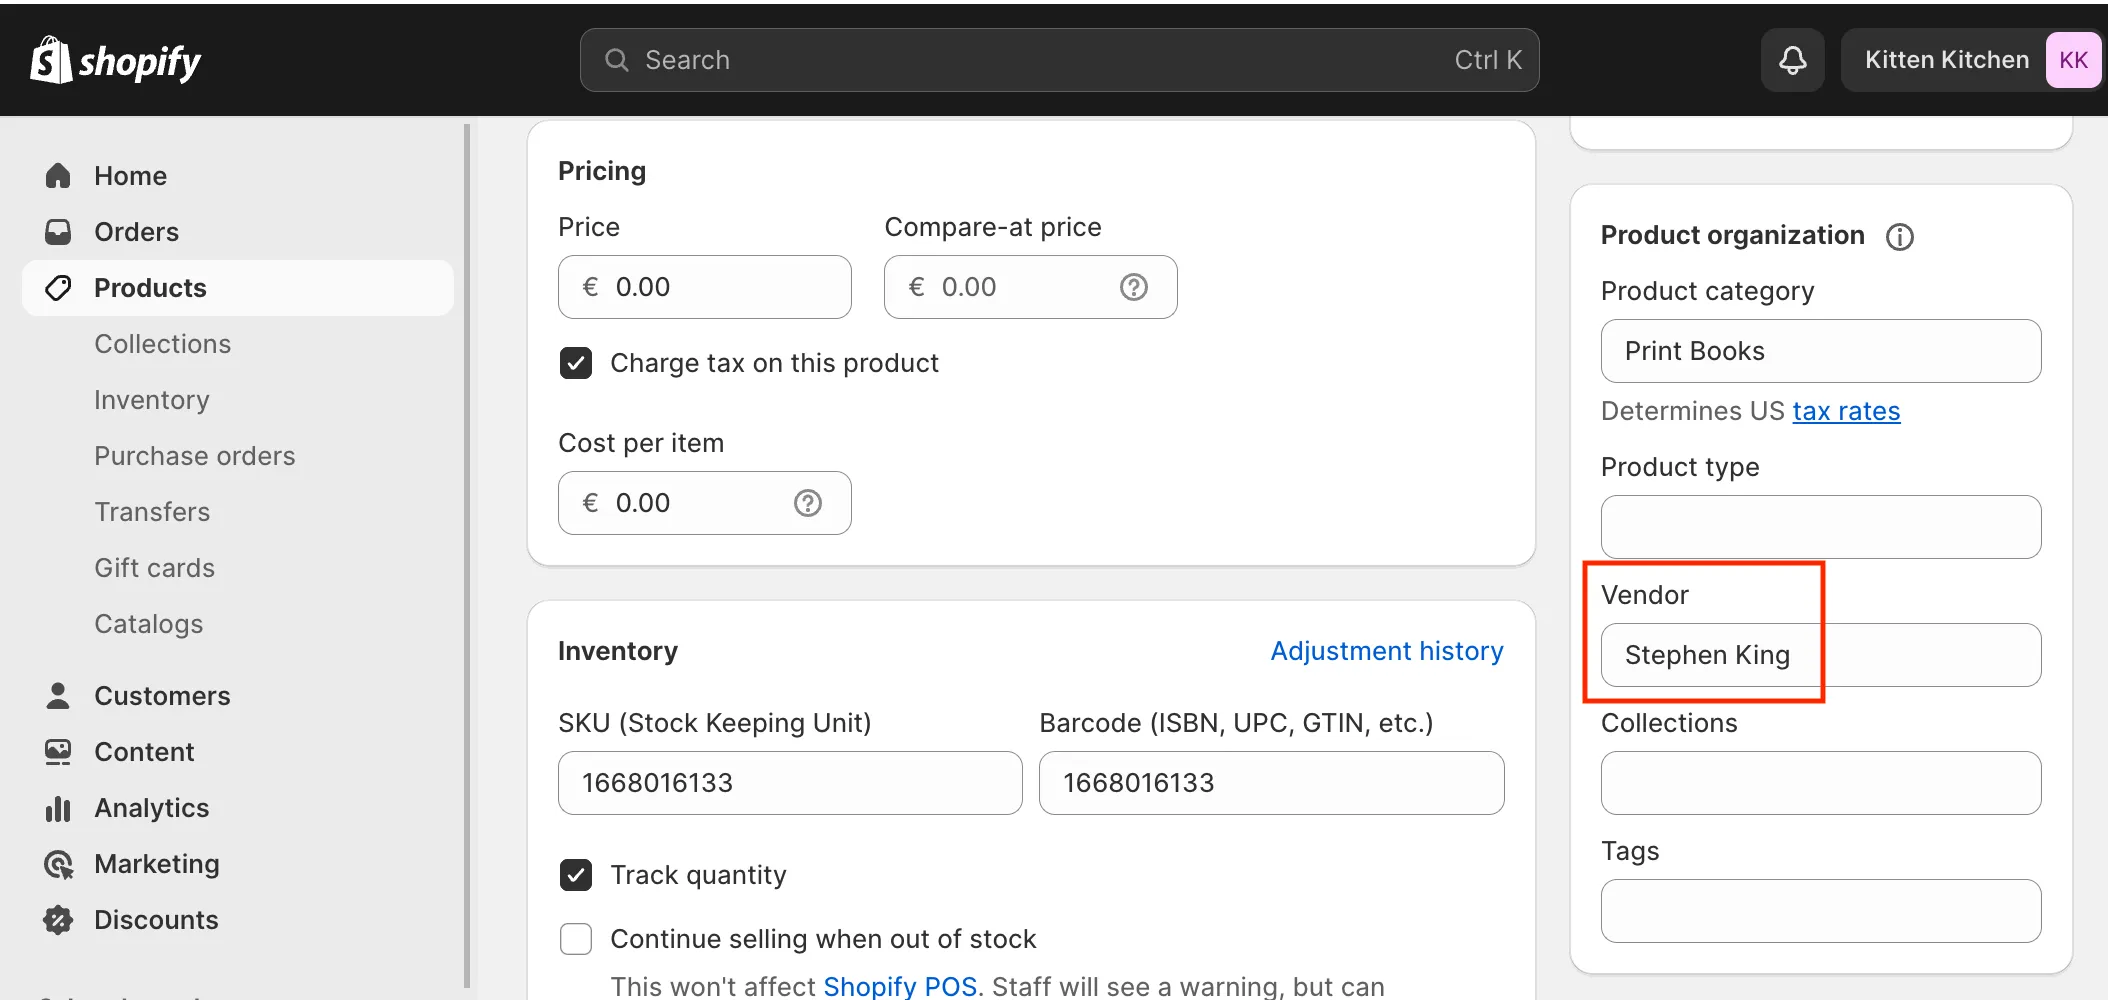Open Adjustment history
The width and height of the screenshot is (2108, 1000).
[x=1386, y=650]
